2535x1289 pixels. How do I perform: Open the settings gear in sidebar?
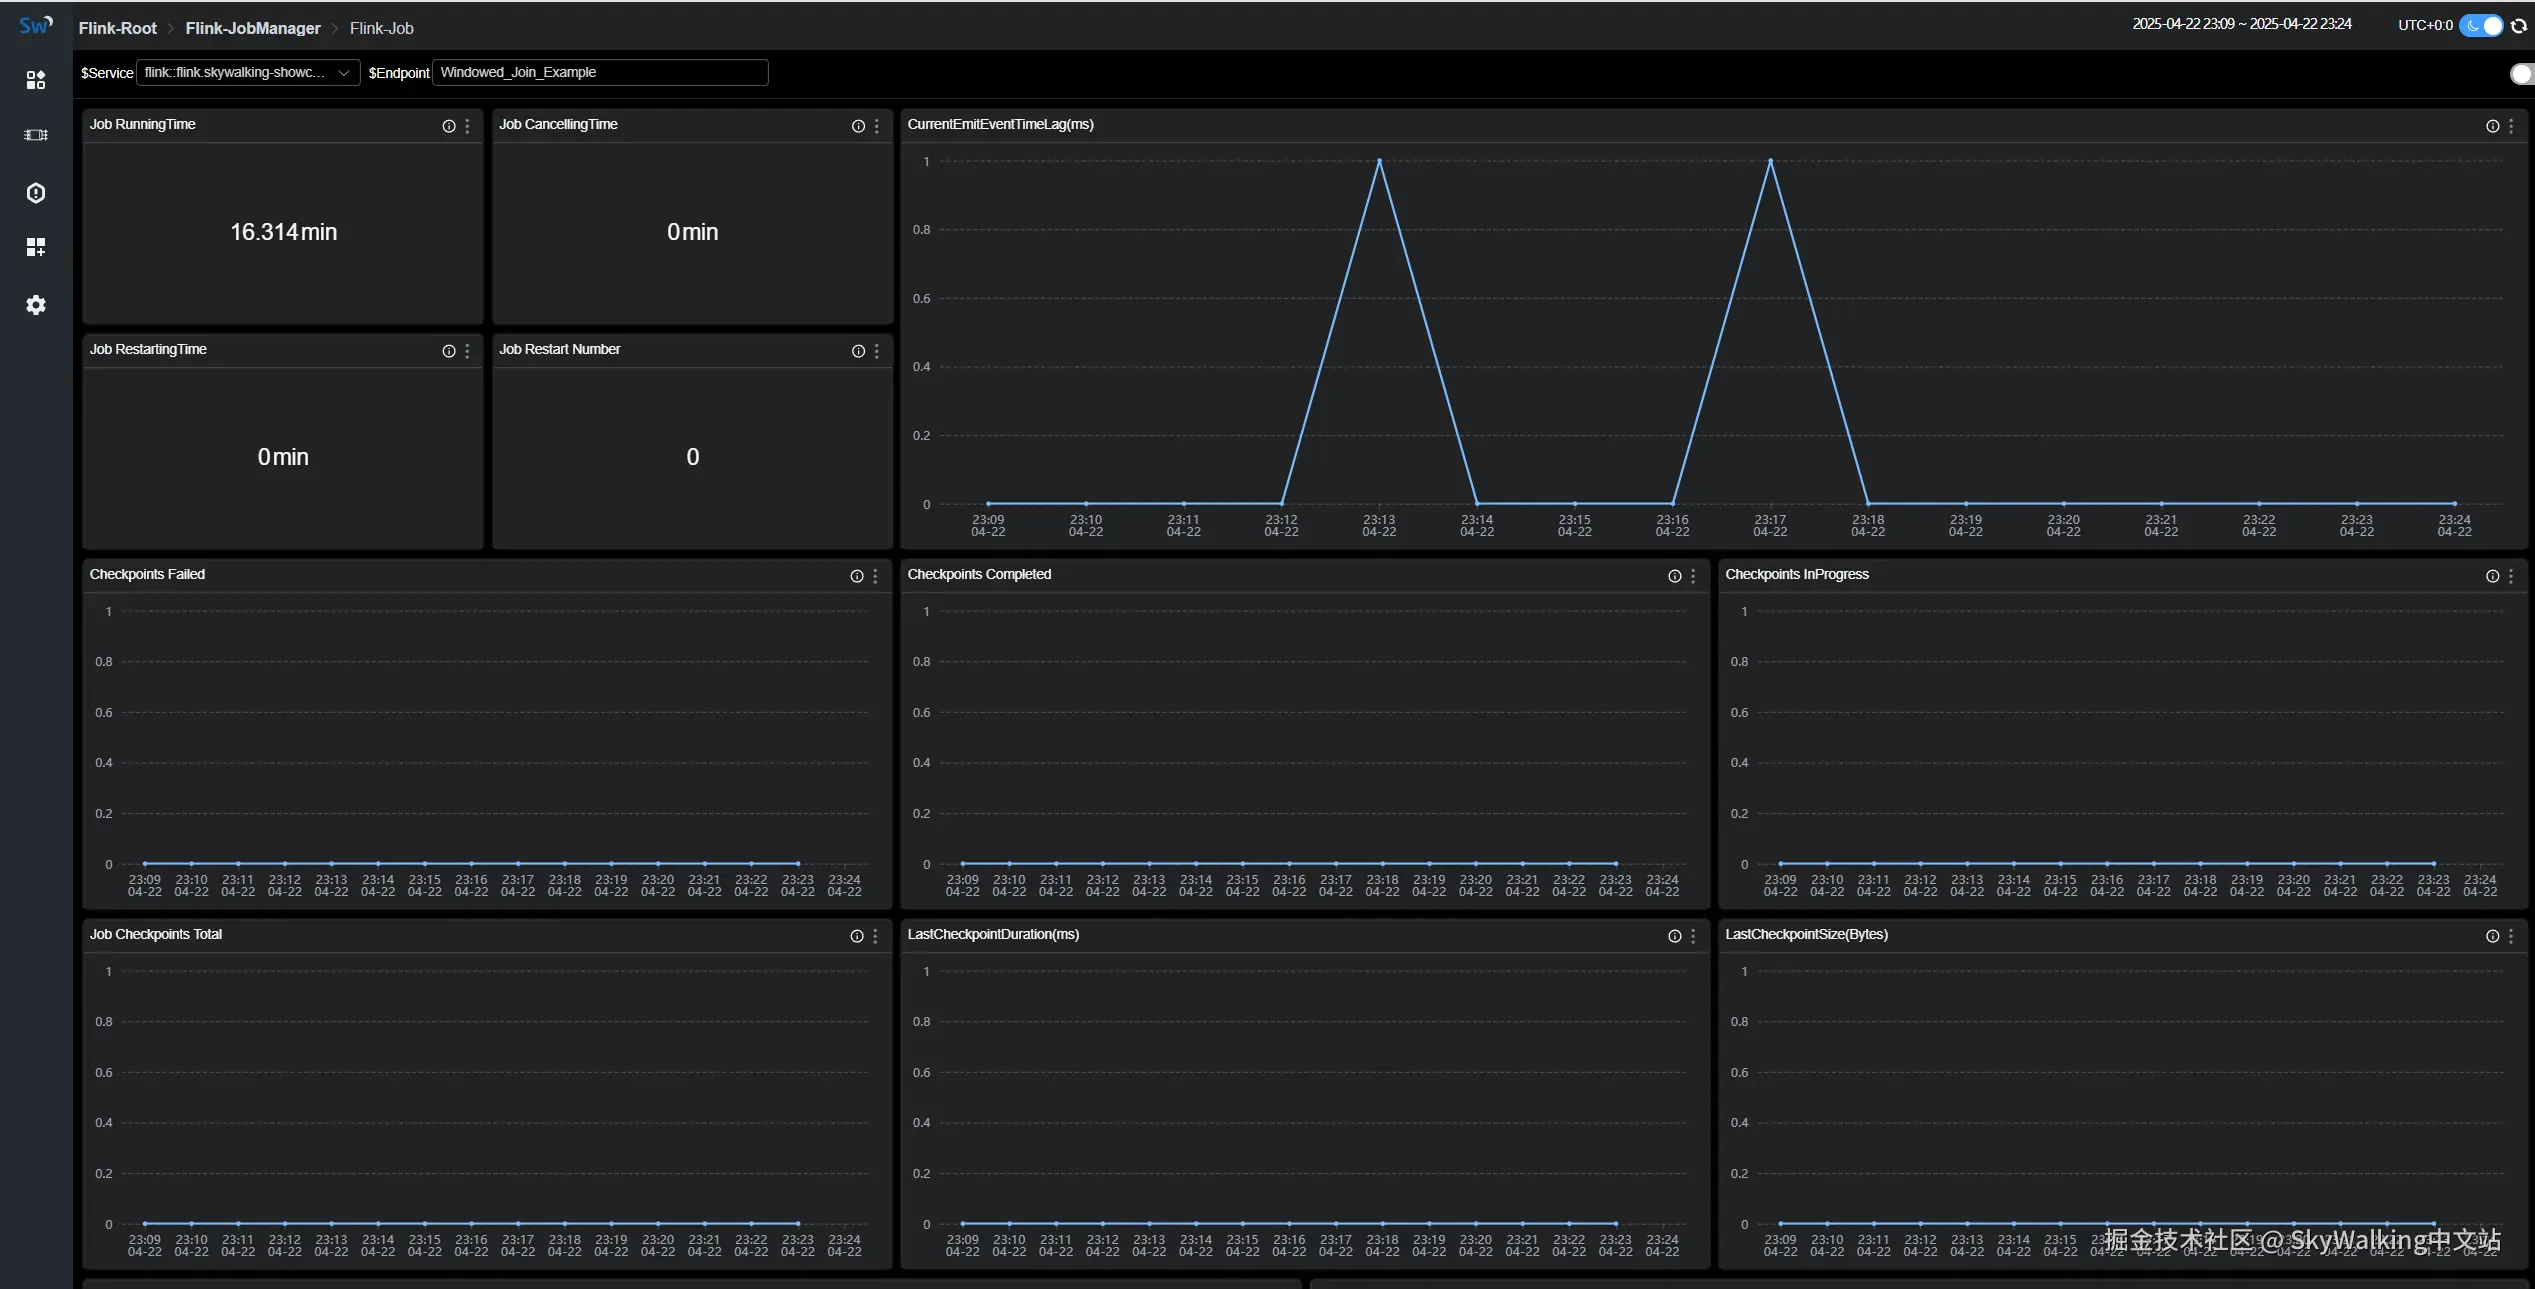(36, 305)
